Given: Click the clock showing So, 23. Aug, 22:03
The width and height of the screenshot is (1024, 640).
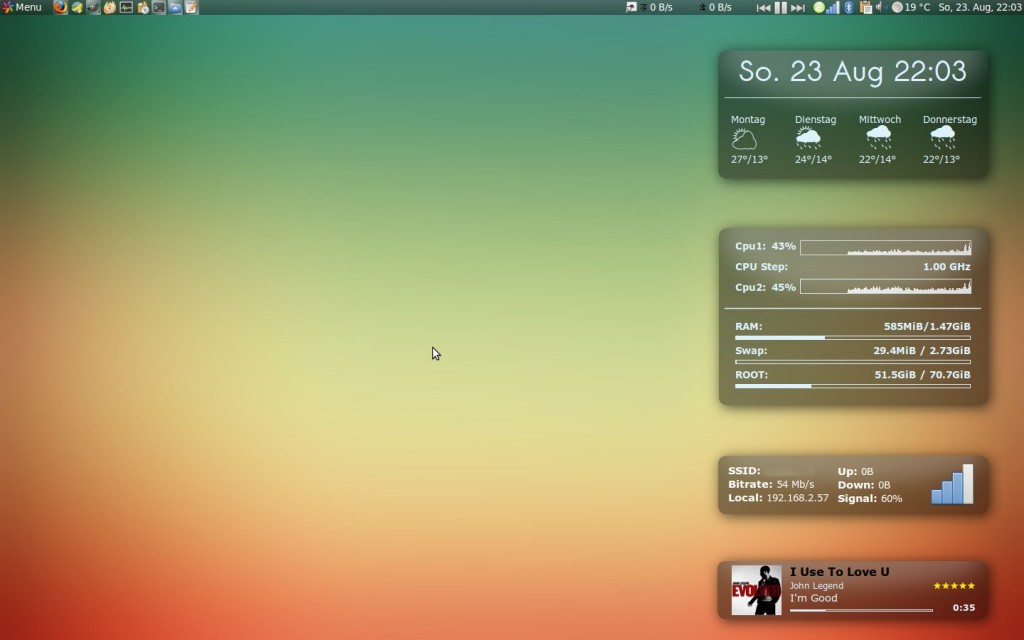Looking at the screenshot, I should (982, 8).
